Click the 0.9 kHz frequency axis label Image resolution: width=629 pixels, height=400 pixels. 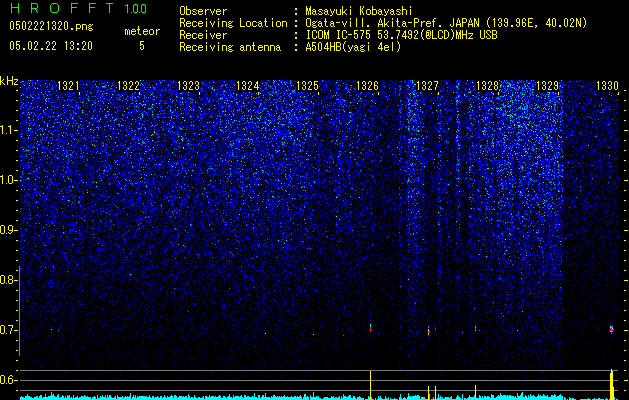8,230
